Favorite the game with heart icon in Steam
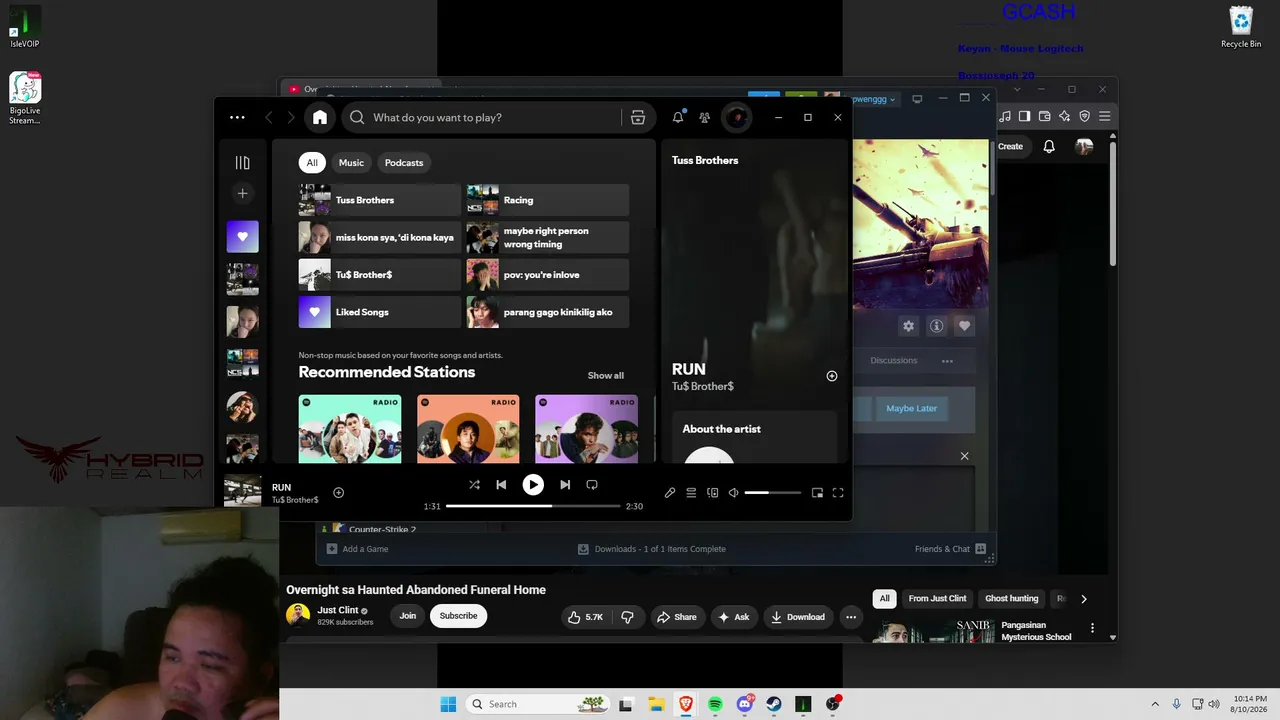 [964, 325]
